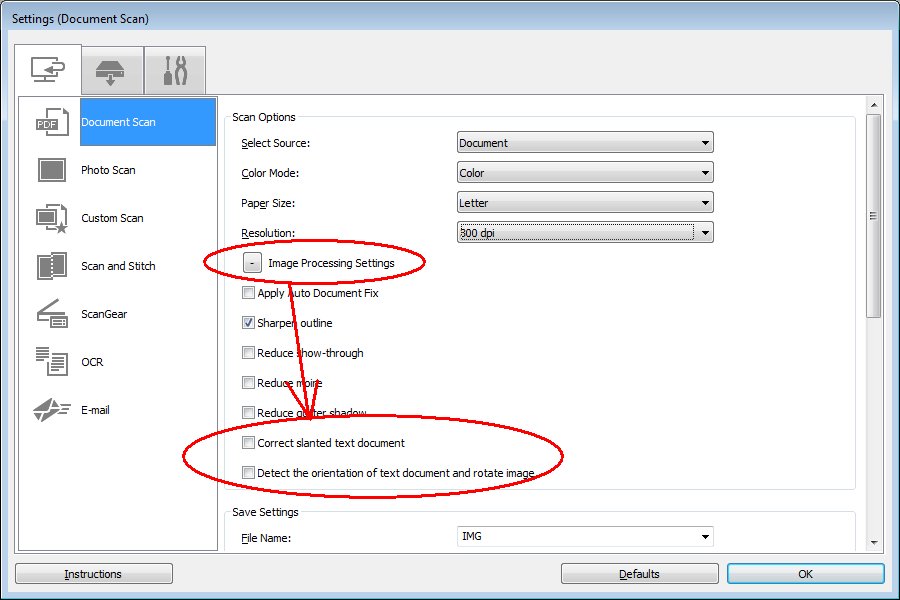This screenshot has height=600, width=900.
Task: Select the Document Scan PDF icon
Action: (50, 122)
